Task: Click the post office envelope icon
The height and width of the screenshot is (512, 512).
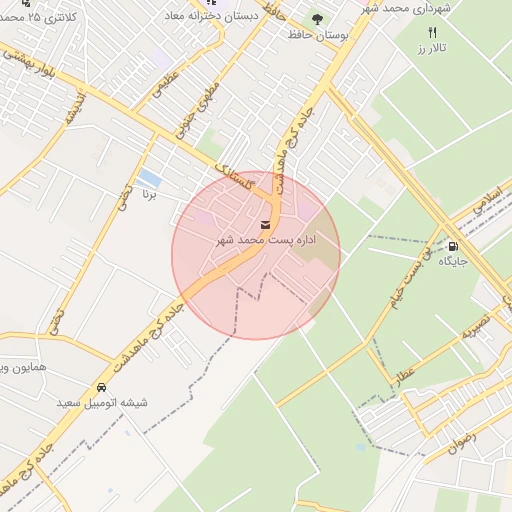Action: (265, 225)
